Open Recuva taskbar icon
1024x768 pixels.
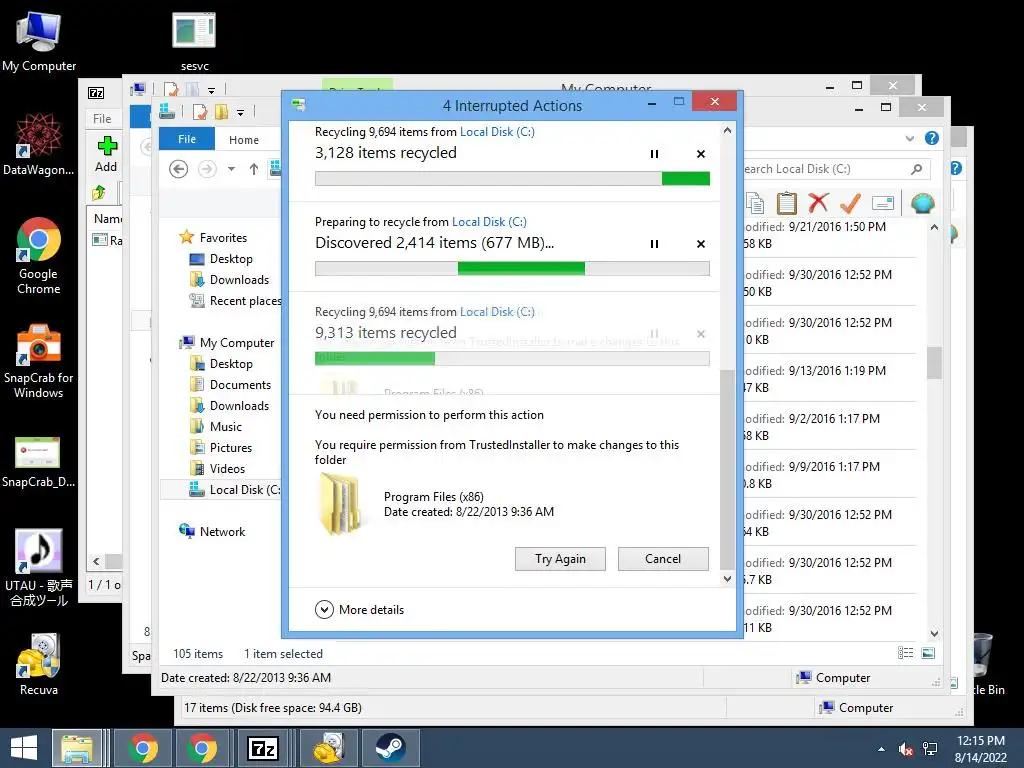click(x=327, y=748)
